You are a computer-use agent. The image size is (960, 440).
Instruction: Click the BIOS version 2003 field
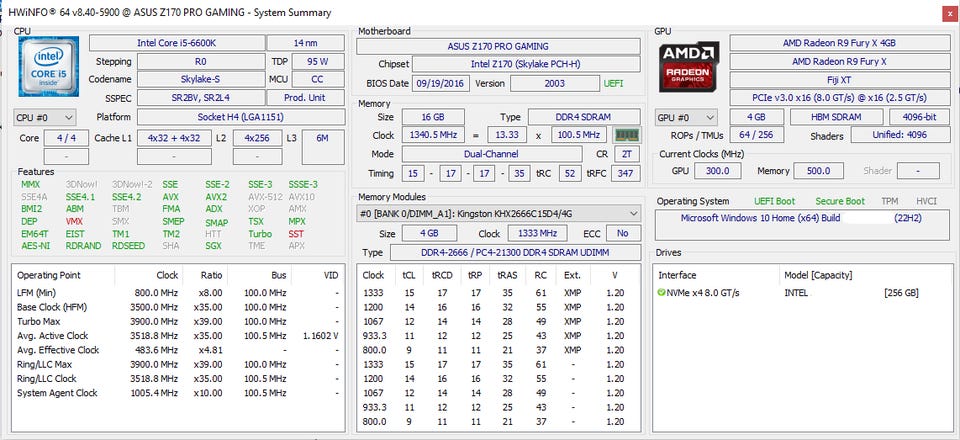[x=555, y=83]
